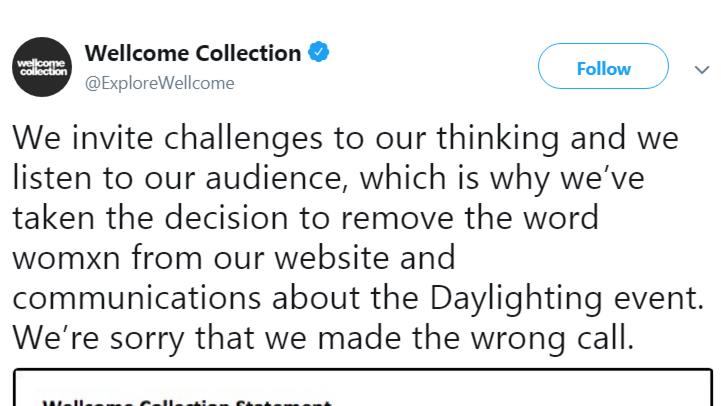Click the word "womxn" in the tweet
This screenshot has width=721, height=406.
[x=70, y=258]
